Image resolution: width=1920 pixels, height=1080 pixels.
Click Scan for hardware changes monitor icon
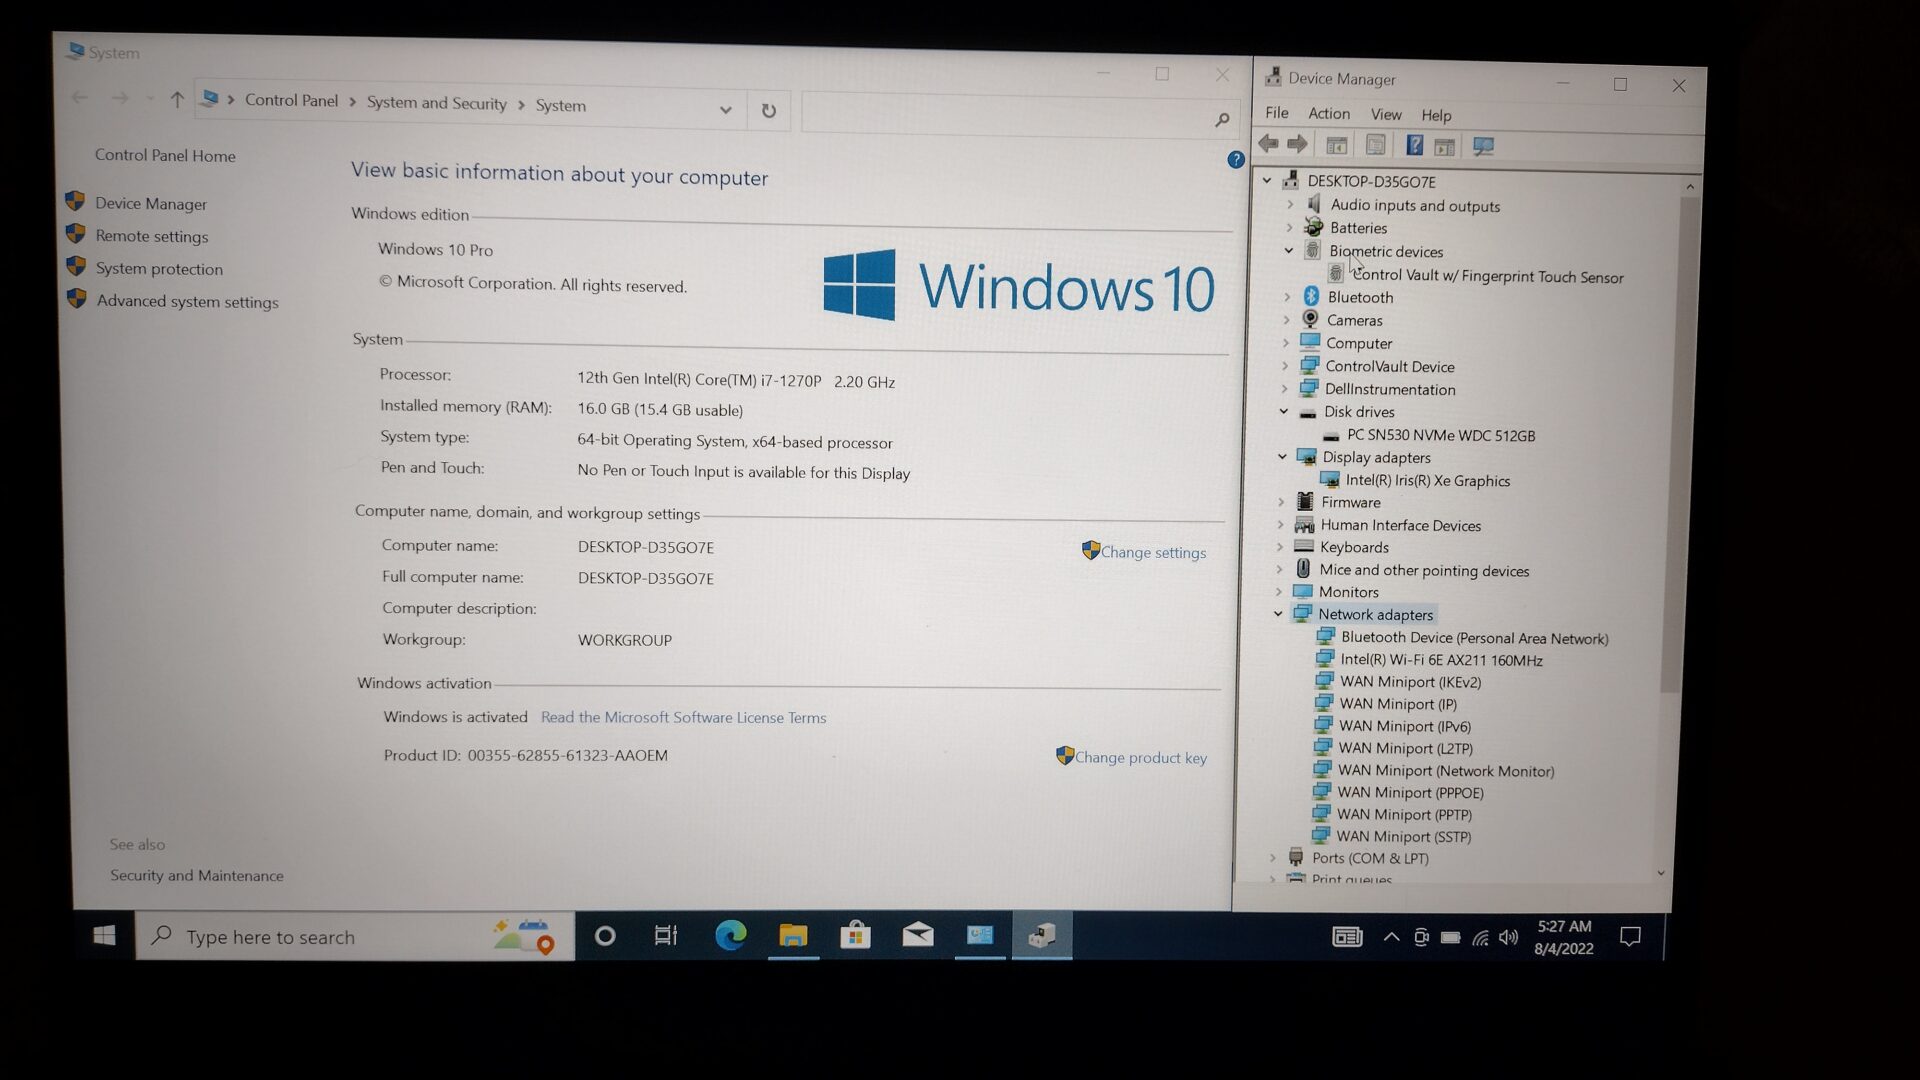click(x=1483, y=146)
